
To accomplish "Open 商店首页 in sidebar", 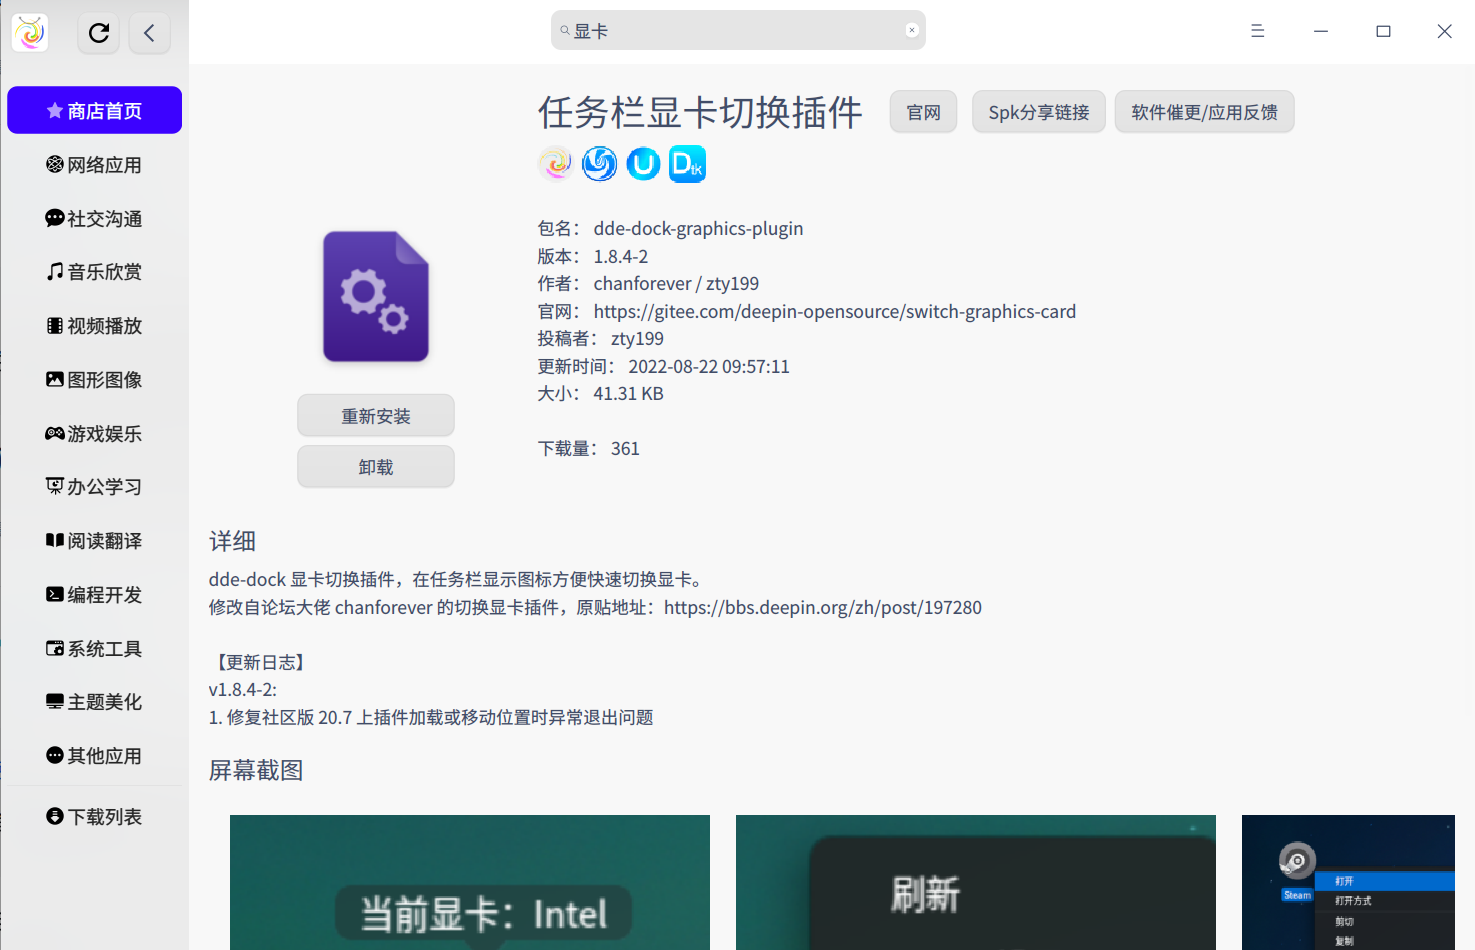I will 95,110.
